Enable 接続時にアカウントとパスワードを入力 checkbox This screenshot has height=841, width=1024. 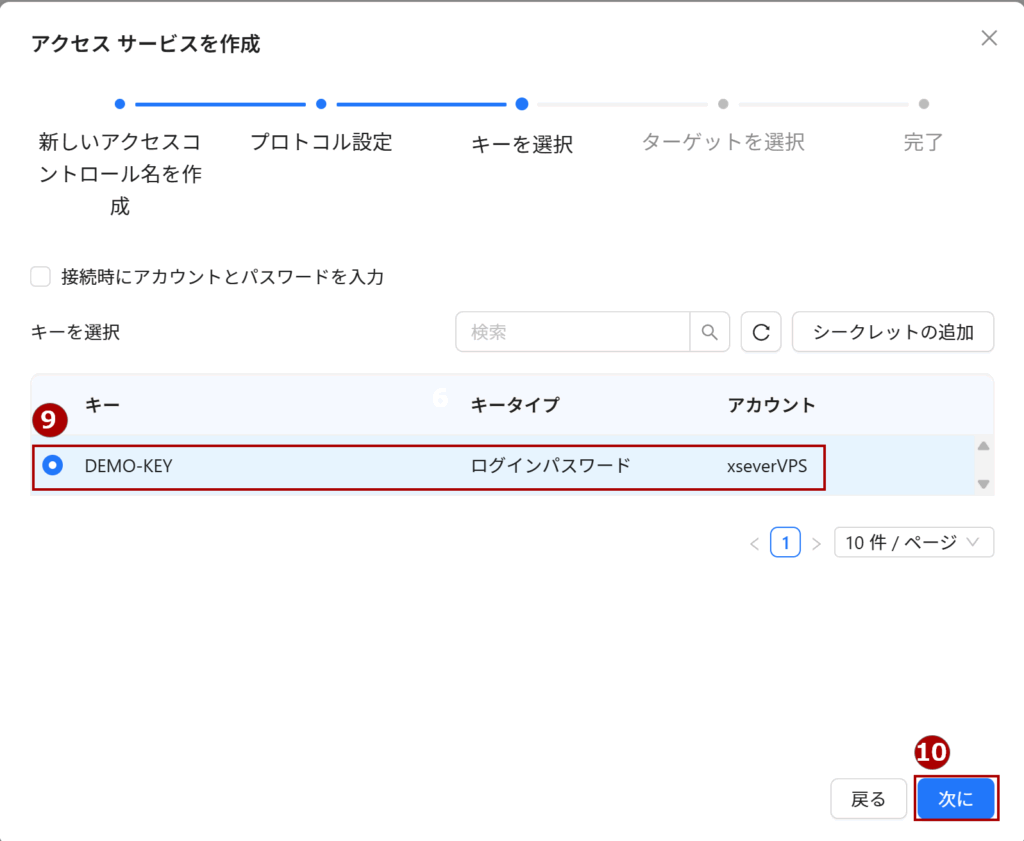[x=41, y=277]
